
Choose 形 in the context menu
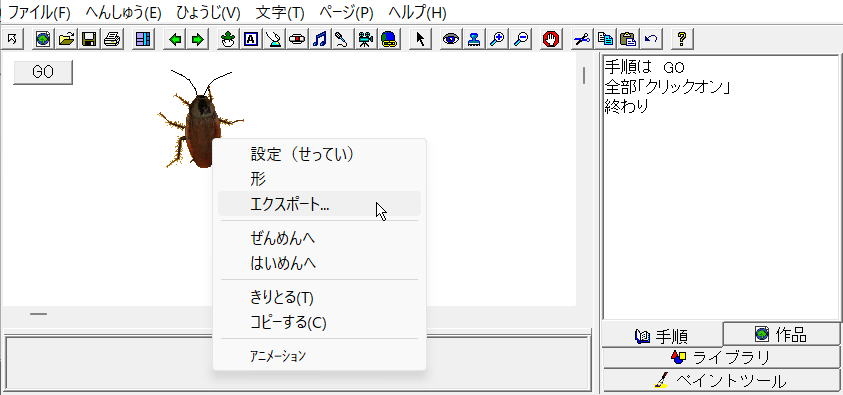pyautogui.click(x=319, y=179)
